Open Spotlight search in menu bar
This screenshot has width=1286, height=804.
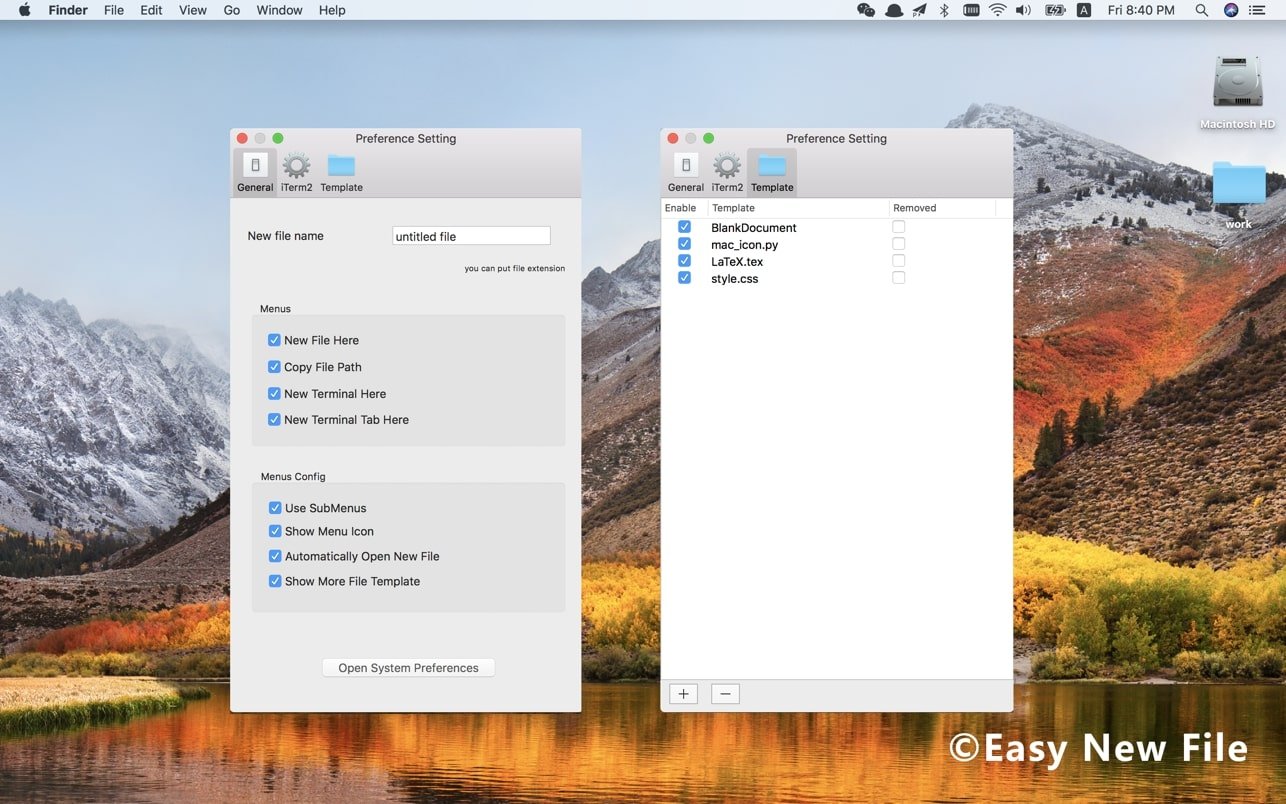1201,10
